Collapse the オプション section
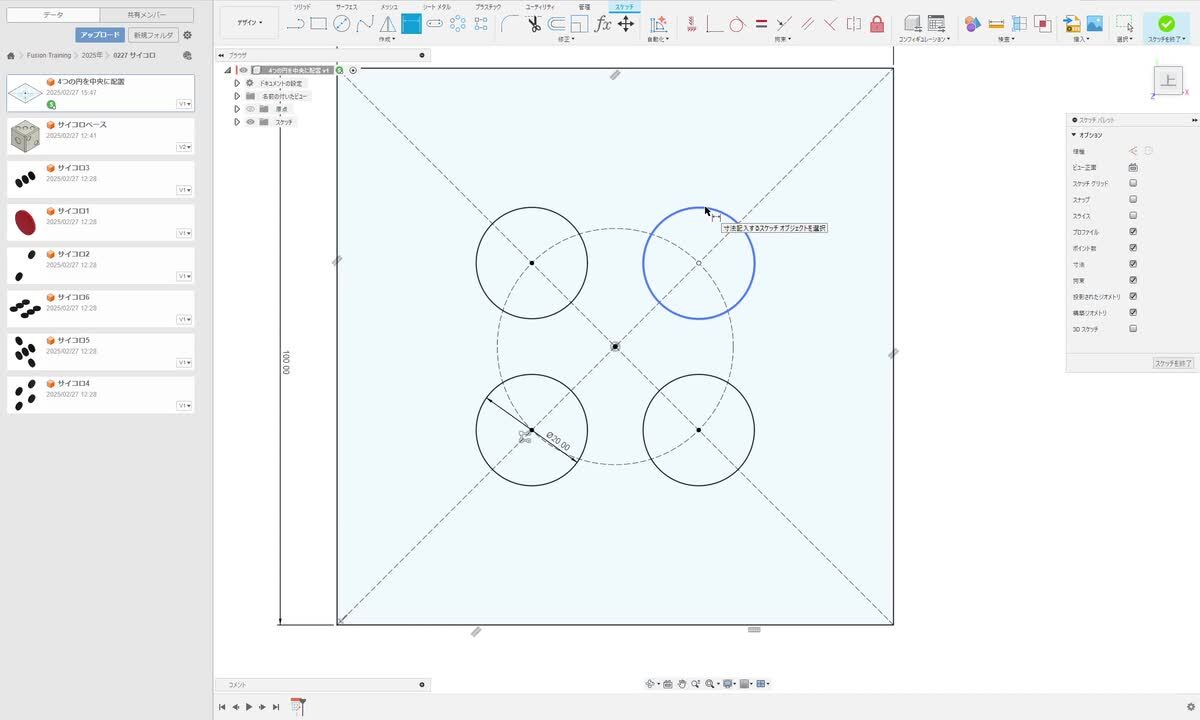Screen dimensions: 1200x720 point(1074,135)
